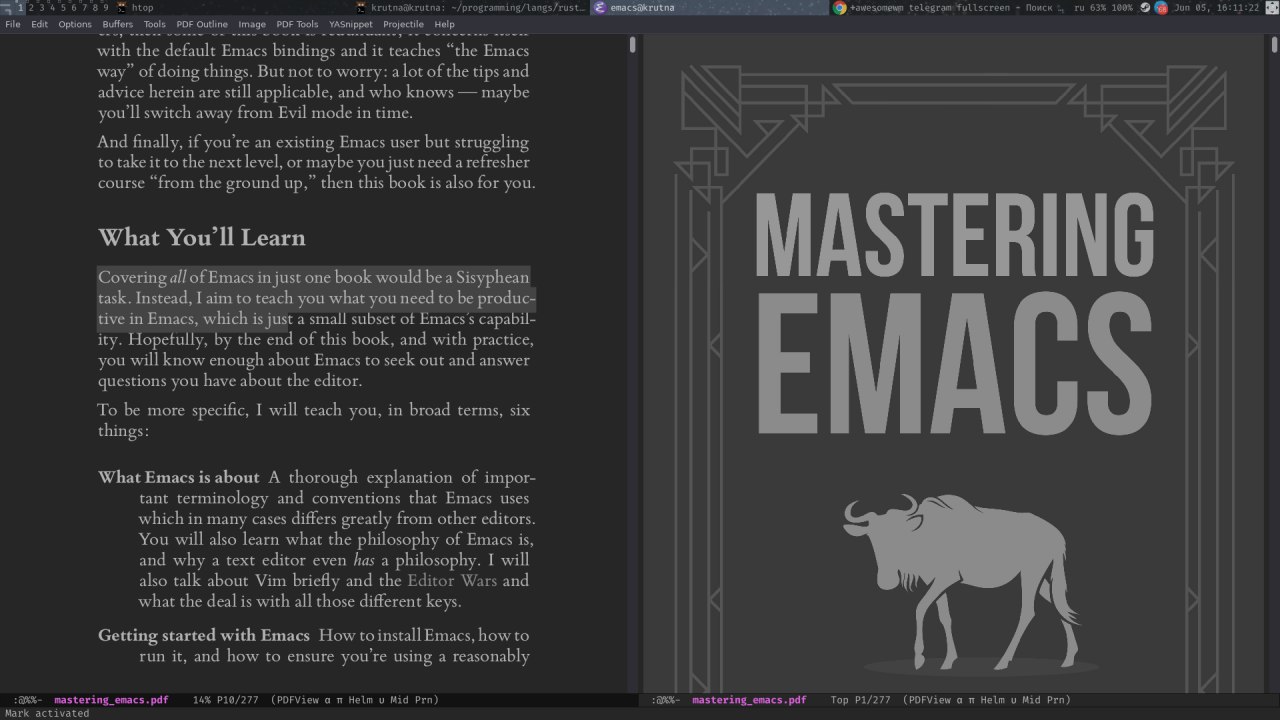The width and height of the screenshot is (1280, 720).
Task: Open the YASnippet menu
Action: pyautogui.click(x=351, y=24)
